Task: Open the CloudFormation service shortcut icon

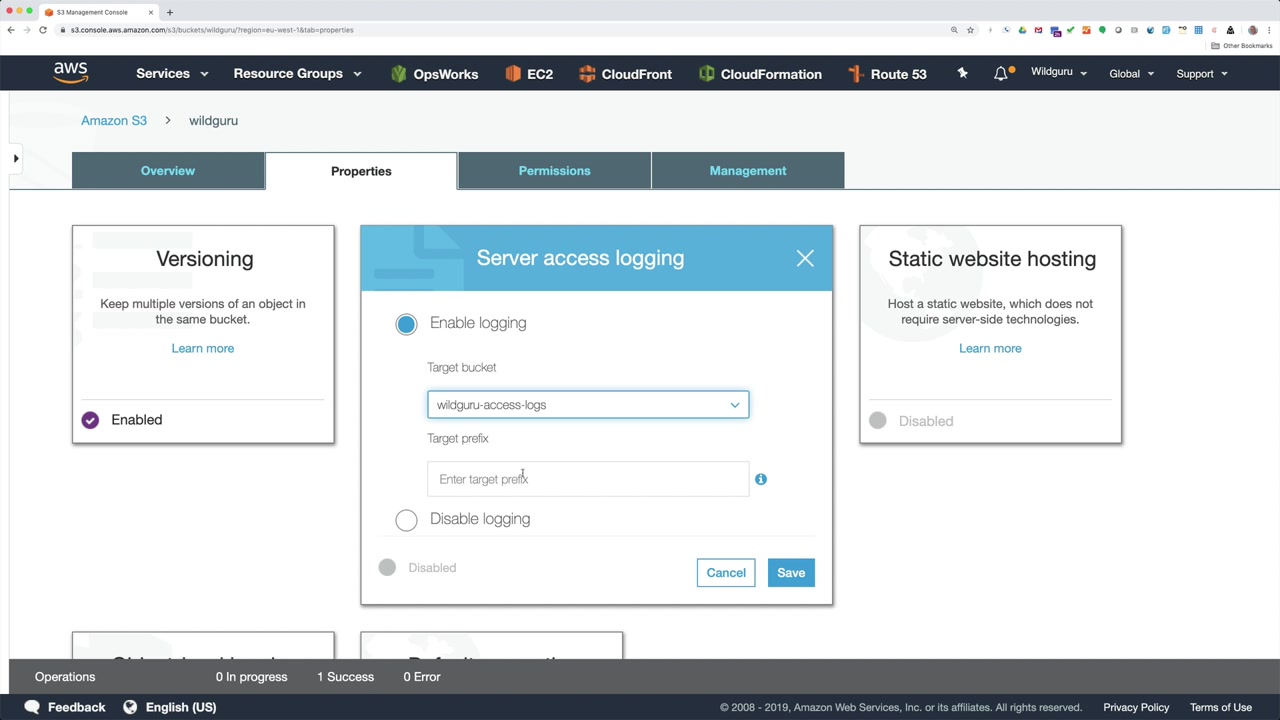Action: 706,73
